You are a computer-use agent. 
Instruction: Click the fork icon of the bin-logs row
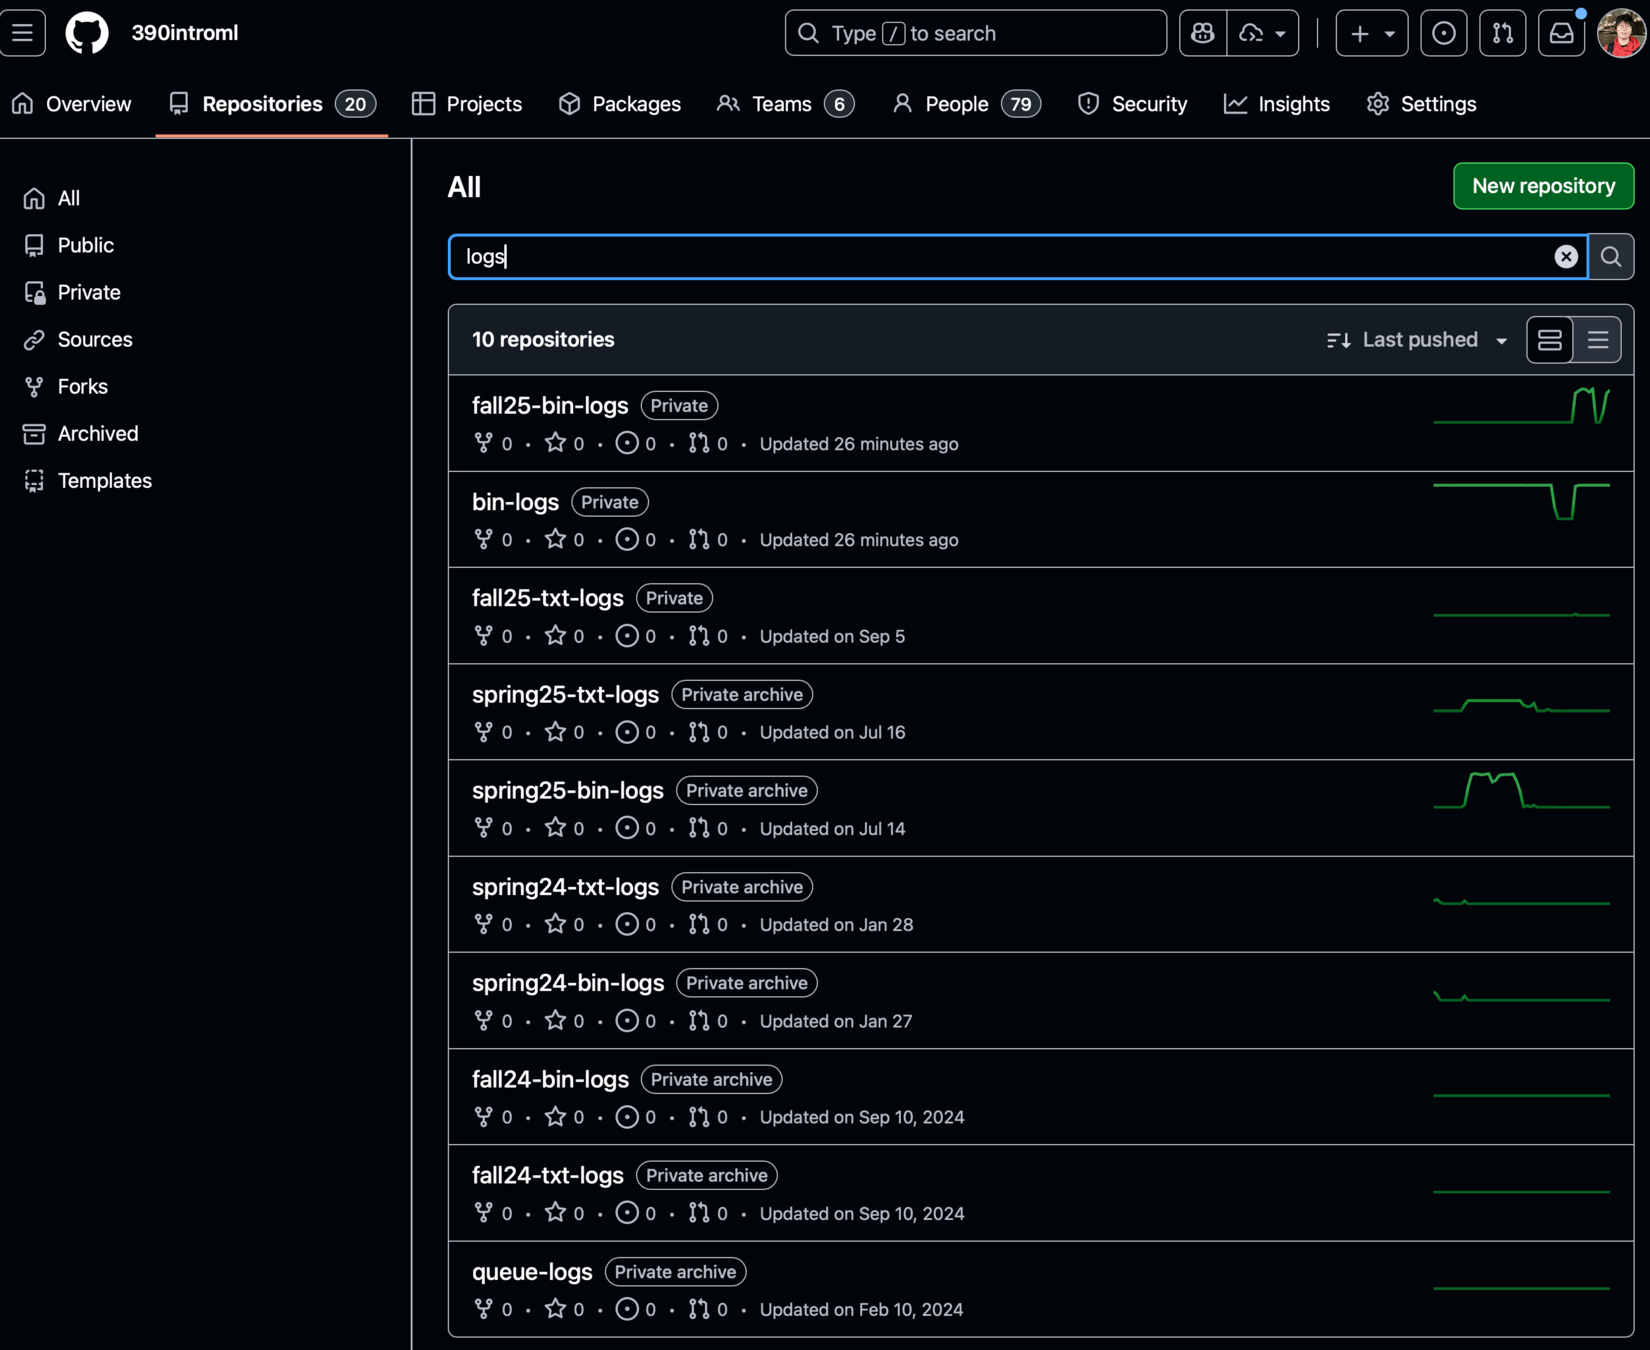484,539
